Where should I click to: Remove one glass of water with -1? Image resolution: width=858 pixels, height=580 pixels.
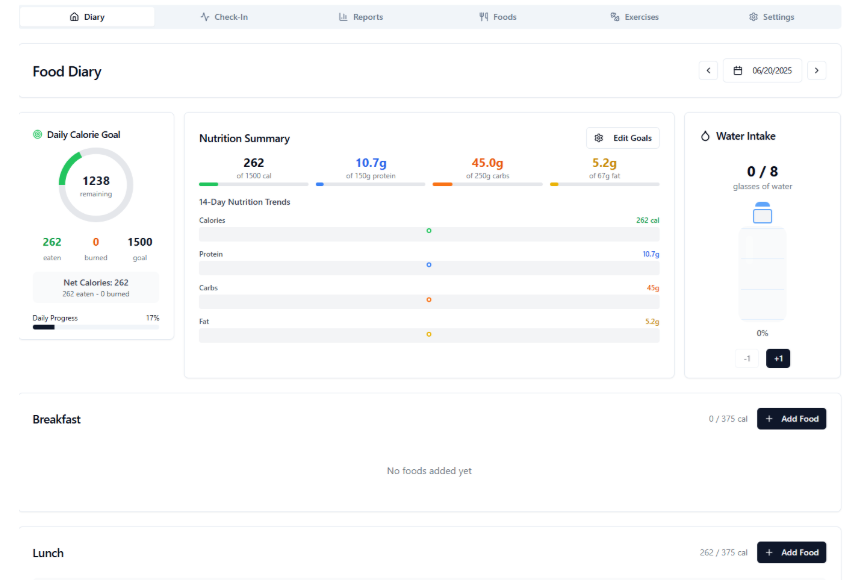pos(746,358)
